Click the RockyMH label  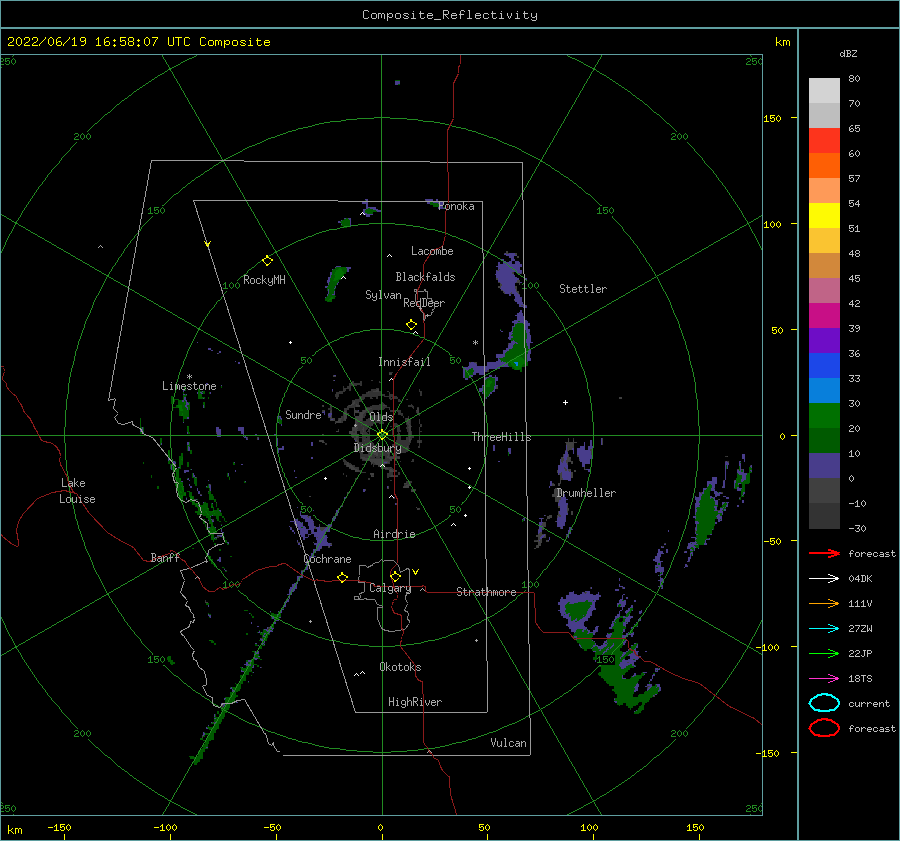point(264,280)
